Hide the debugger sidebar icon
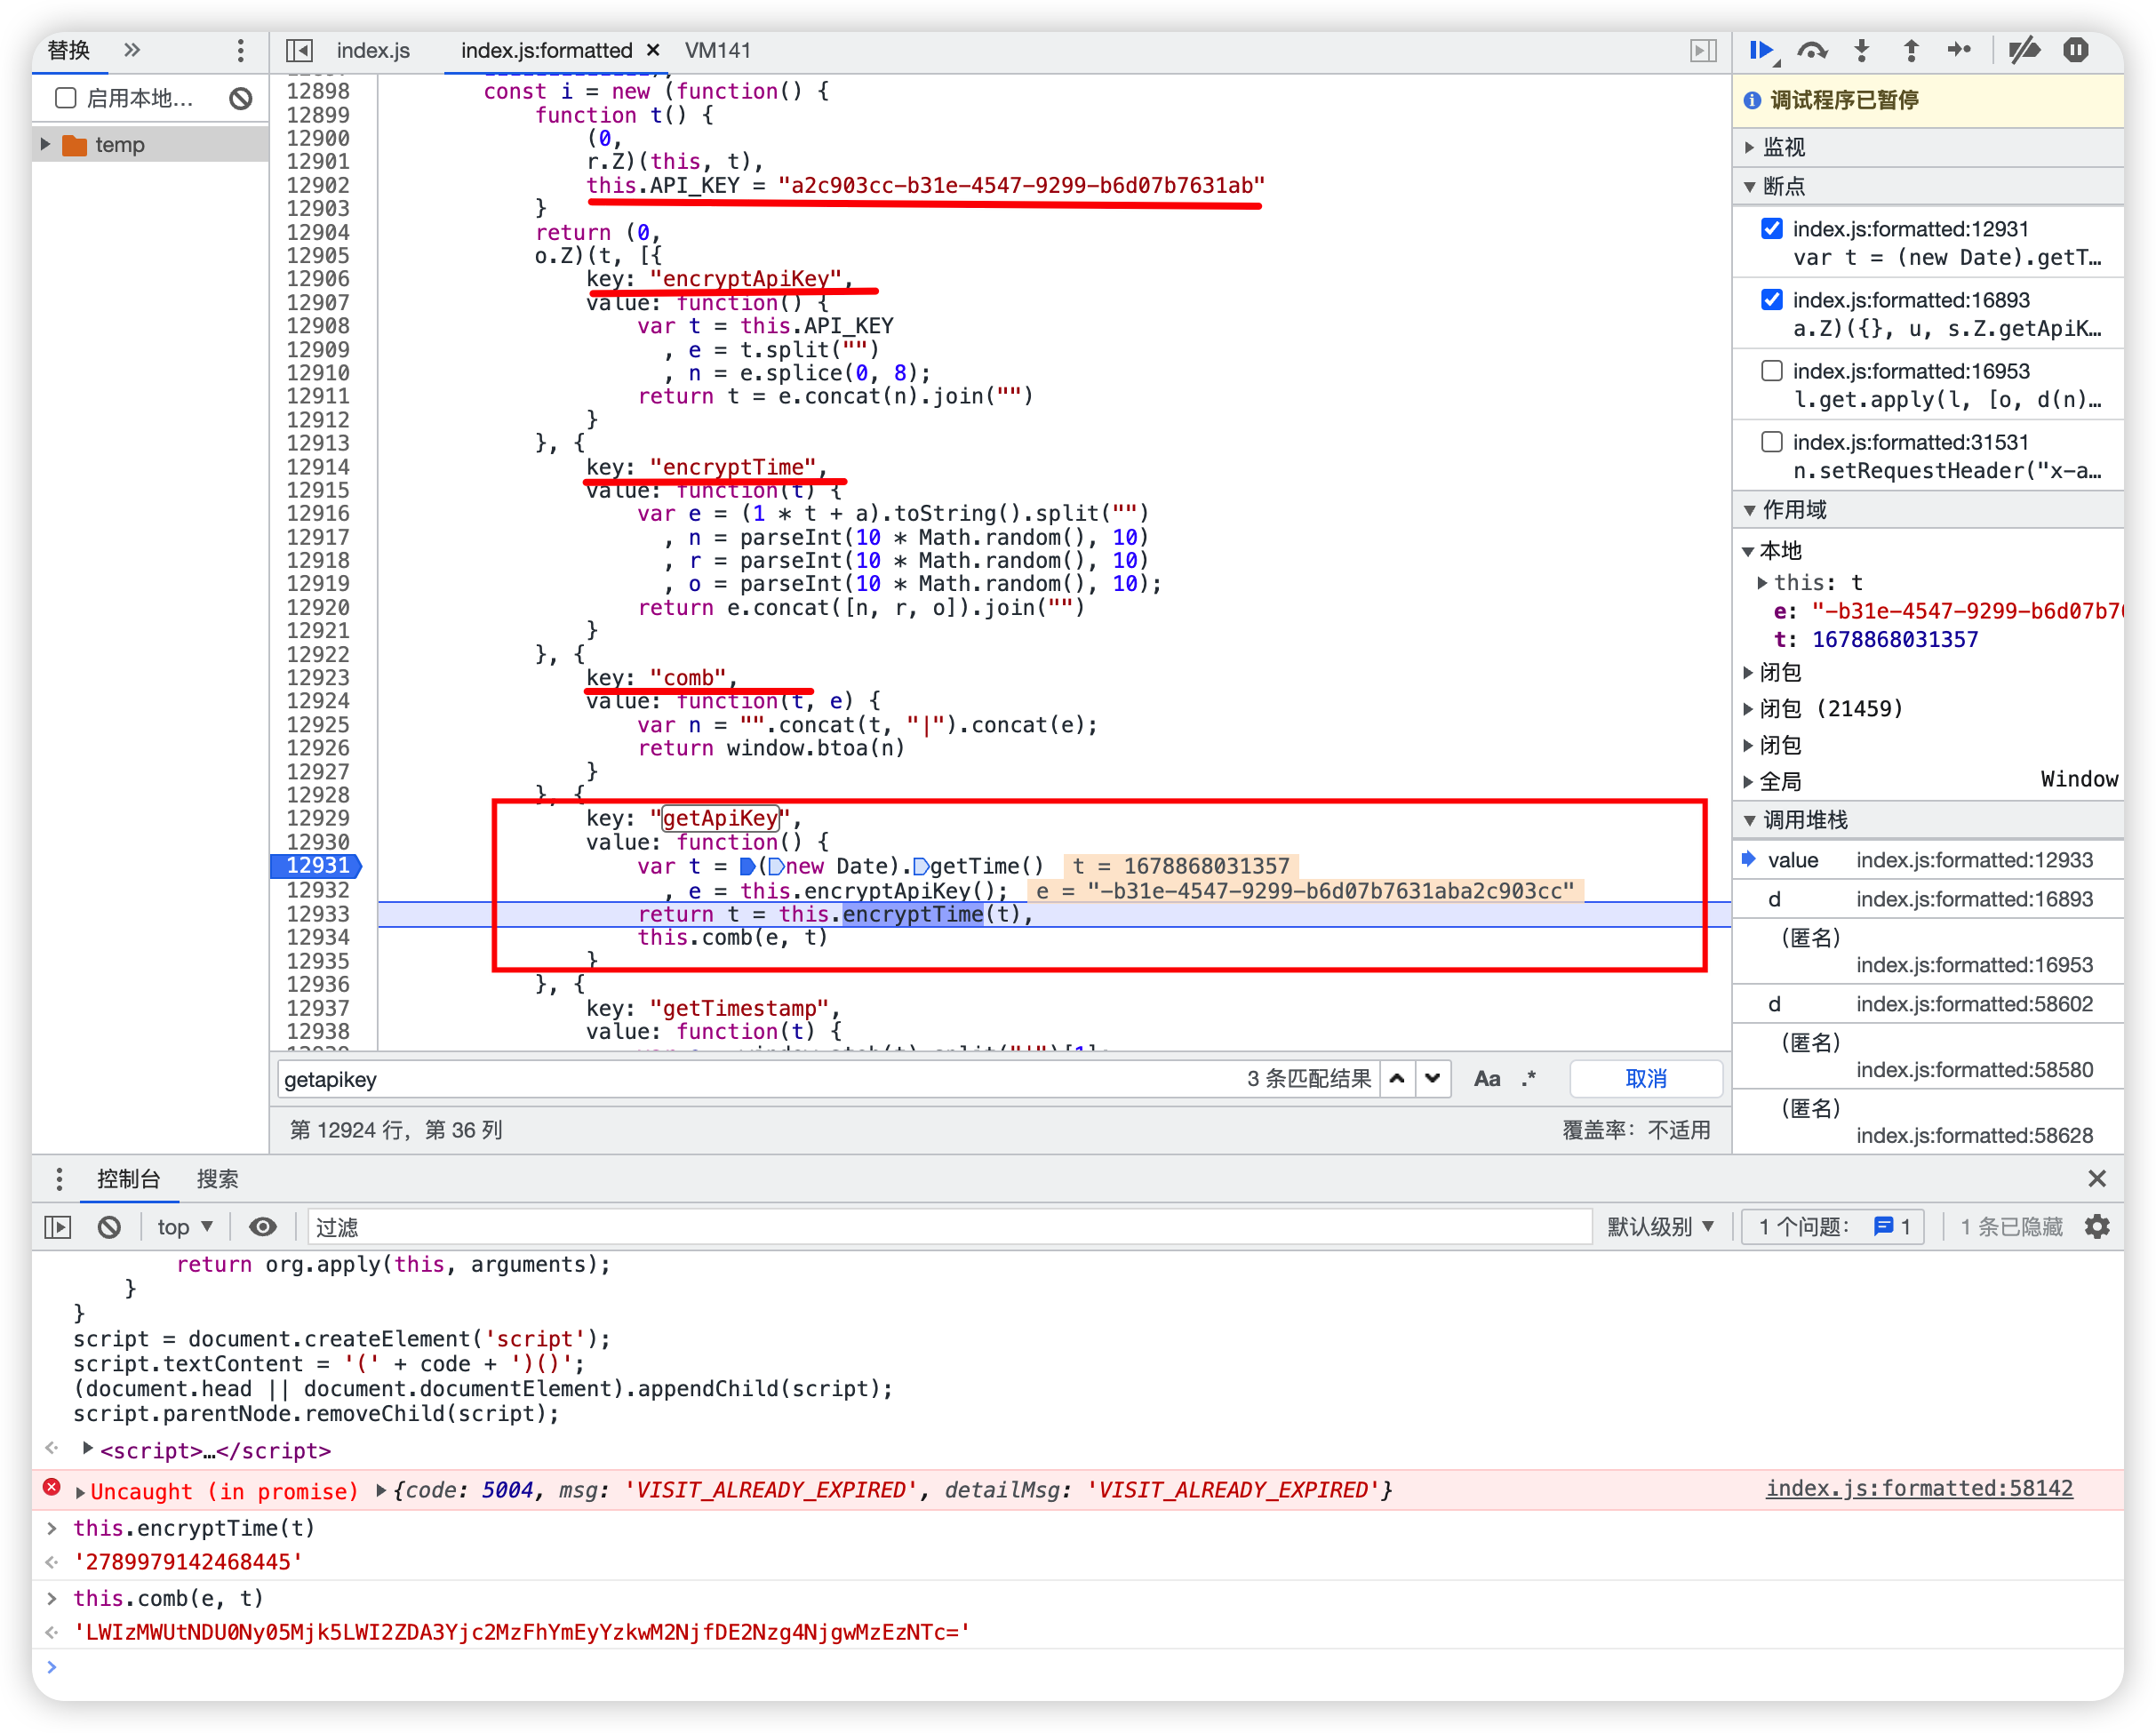 (x=1704, y=50)
